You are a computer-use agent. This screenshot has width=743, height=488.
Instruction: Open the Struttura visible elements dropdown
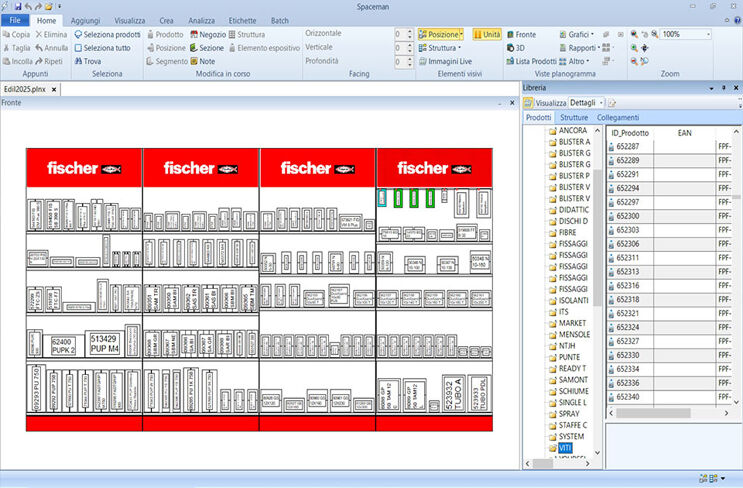459,48
